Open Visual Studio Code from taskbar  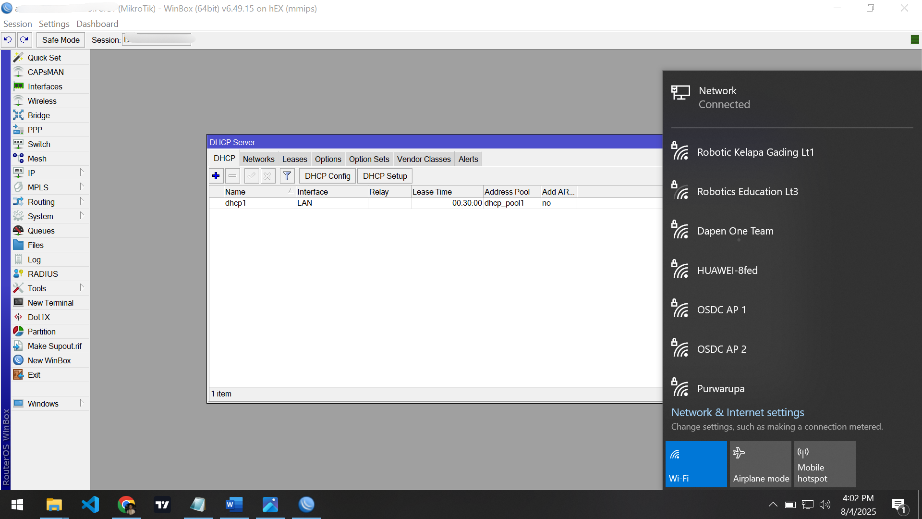click(90, 505)
